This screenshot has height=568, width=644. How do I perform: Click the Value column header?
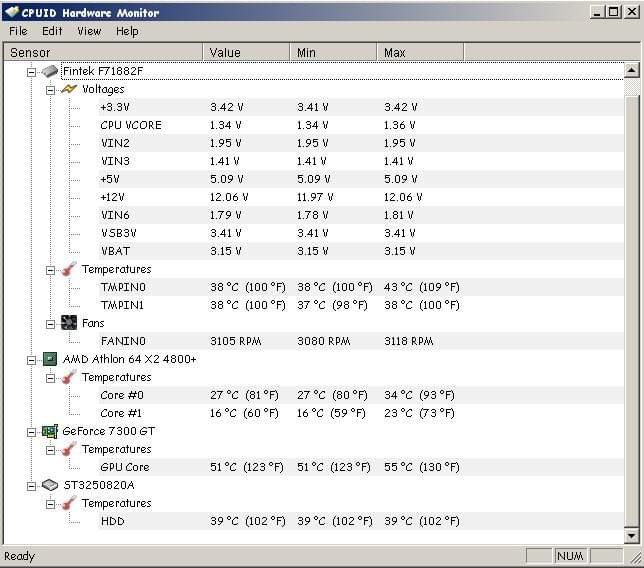(x=246, y=53)
